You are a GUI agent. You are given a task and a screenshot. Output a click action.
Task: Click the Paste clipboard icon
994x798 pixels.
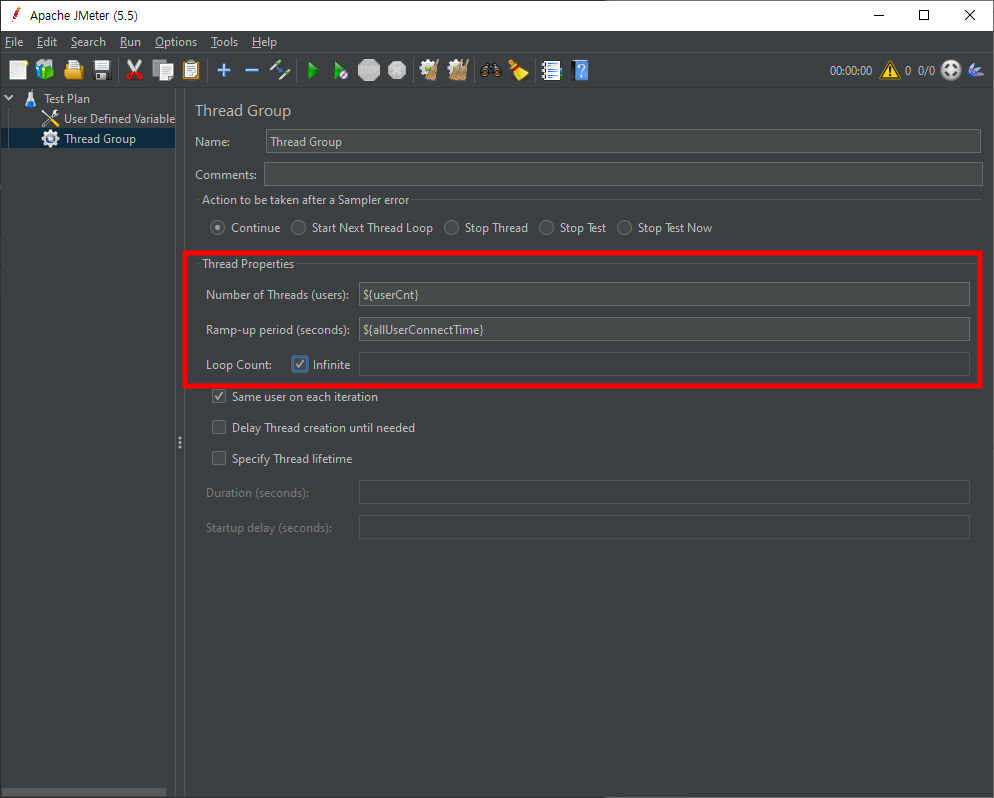pos(191,70)
